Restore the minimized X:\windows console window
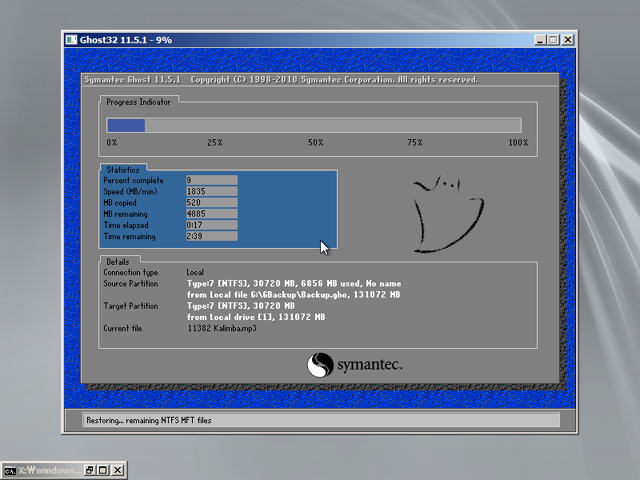640x480 pixels. 89,470
